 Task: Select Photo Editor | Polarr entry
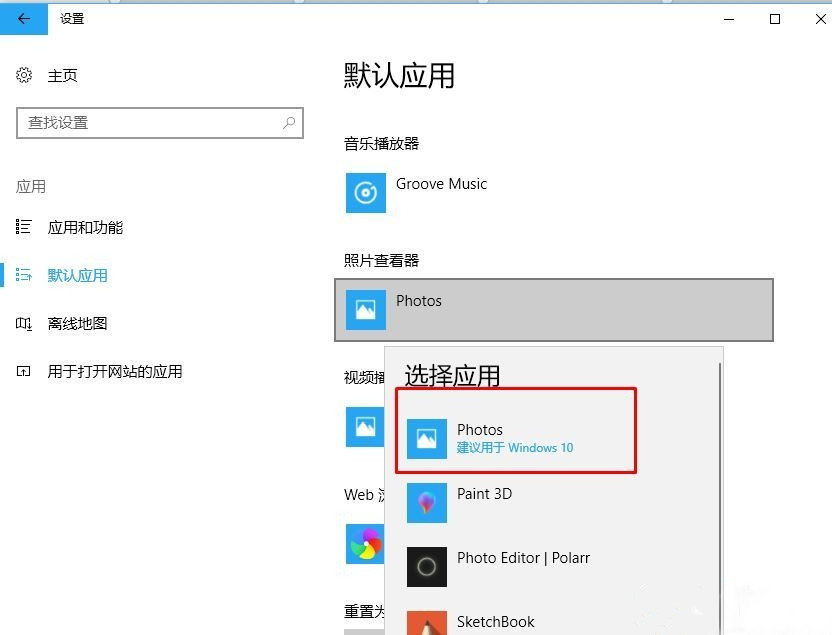(523, 558)
